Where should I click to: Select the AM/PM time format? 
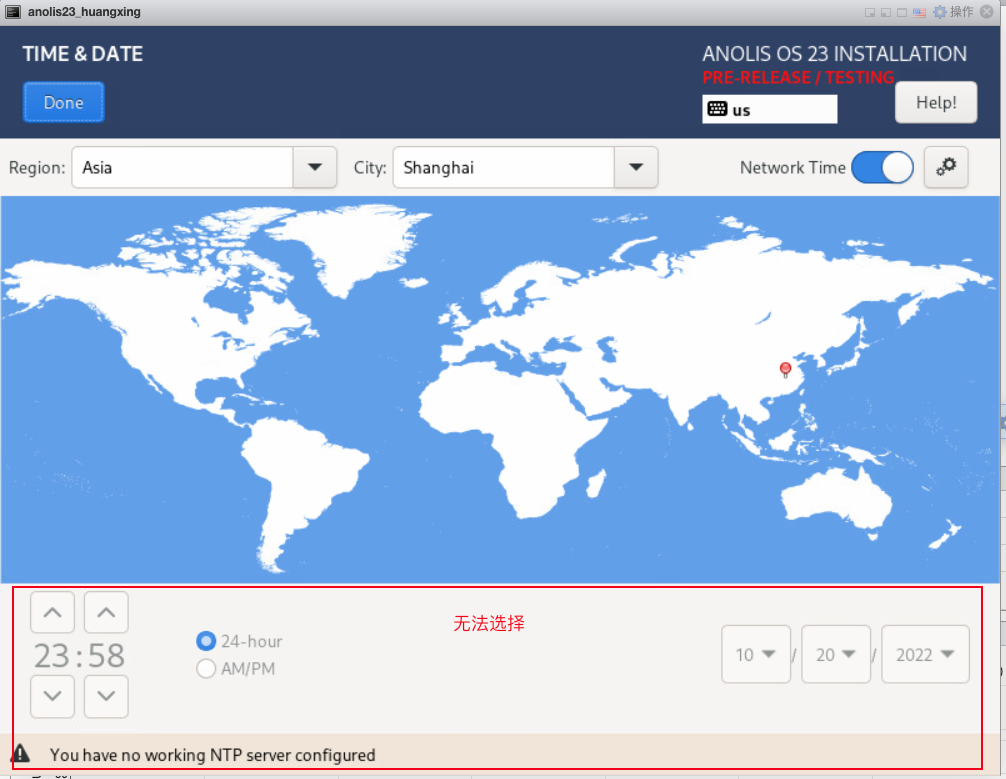point(207,668)
